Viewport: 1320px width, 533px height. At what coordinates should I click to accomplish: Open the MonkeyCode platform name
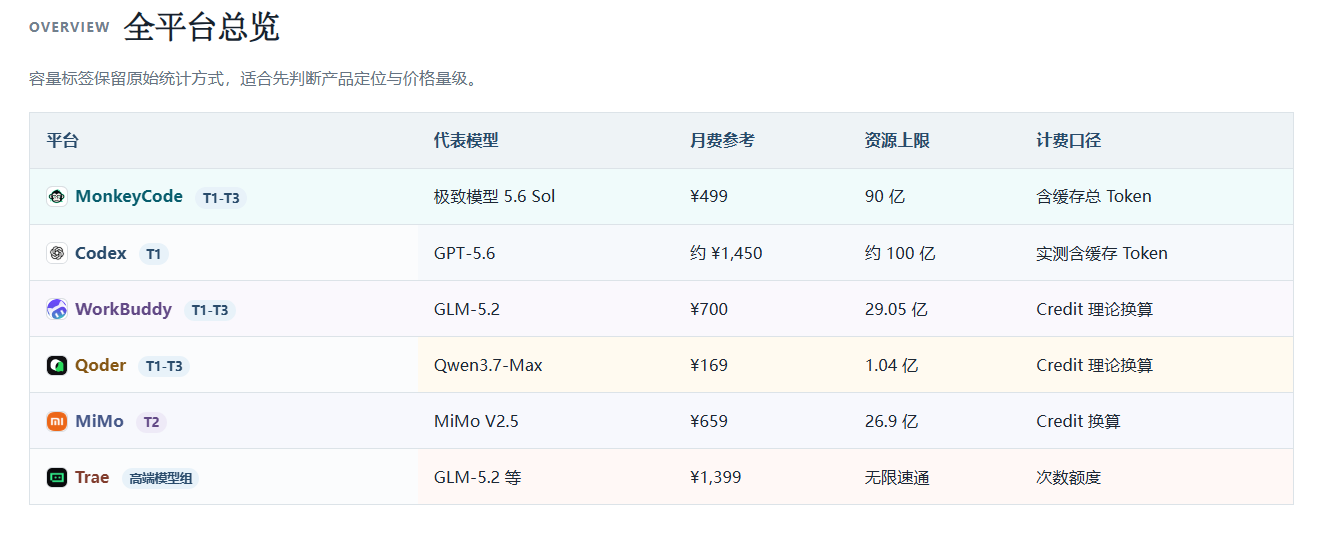pos(129,196)
